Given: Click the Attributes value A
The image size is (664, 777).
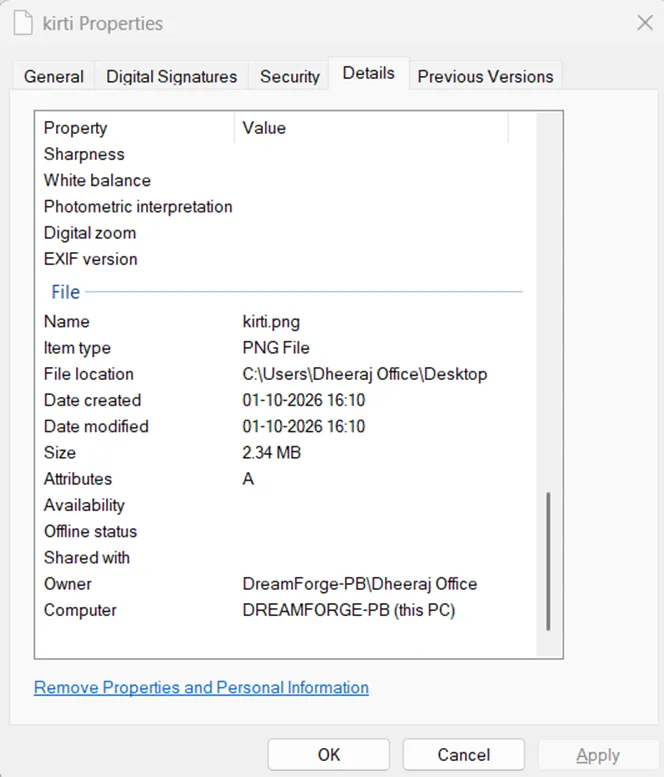Looking at the screenshot, I should point(248,479).
